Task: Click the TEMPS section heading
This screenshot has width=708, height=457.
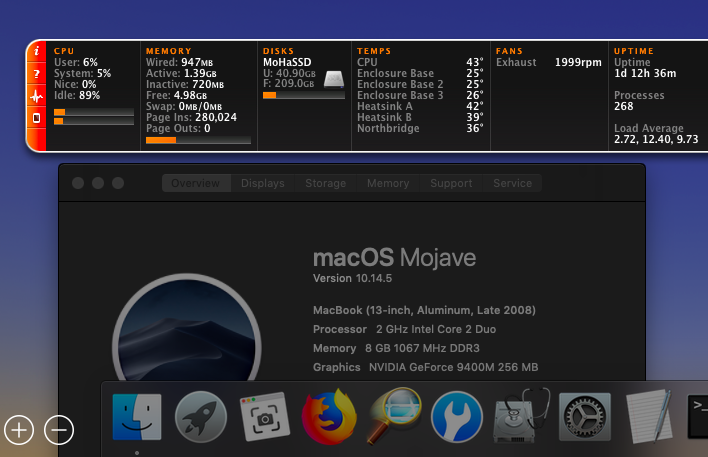Action: 374,51
